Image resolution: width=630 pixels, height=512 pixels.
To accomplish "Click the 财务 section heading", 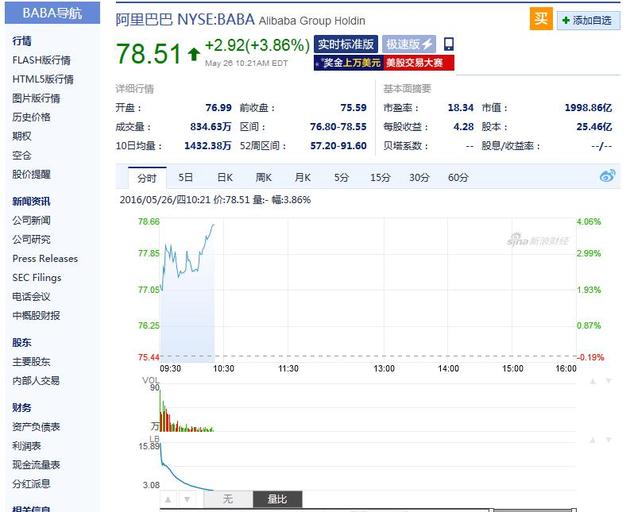I will pos(22,408).
